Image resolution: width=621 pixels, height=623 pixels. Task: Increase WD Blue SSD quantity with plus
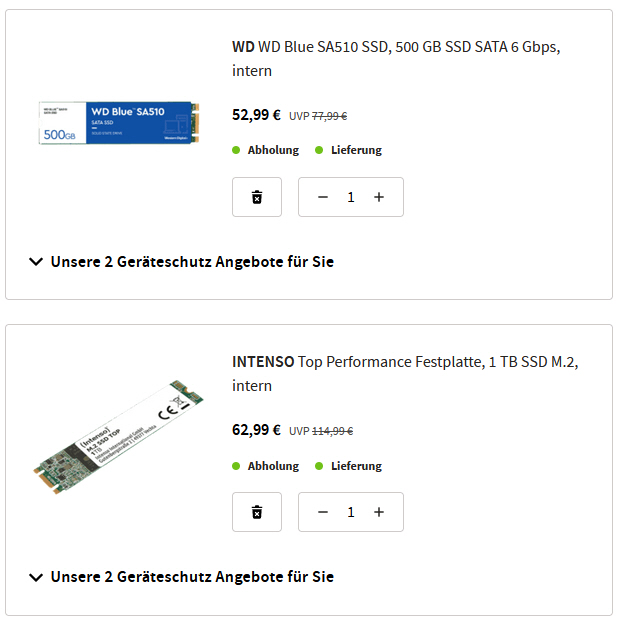(379, 197)
